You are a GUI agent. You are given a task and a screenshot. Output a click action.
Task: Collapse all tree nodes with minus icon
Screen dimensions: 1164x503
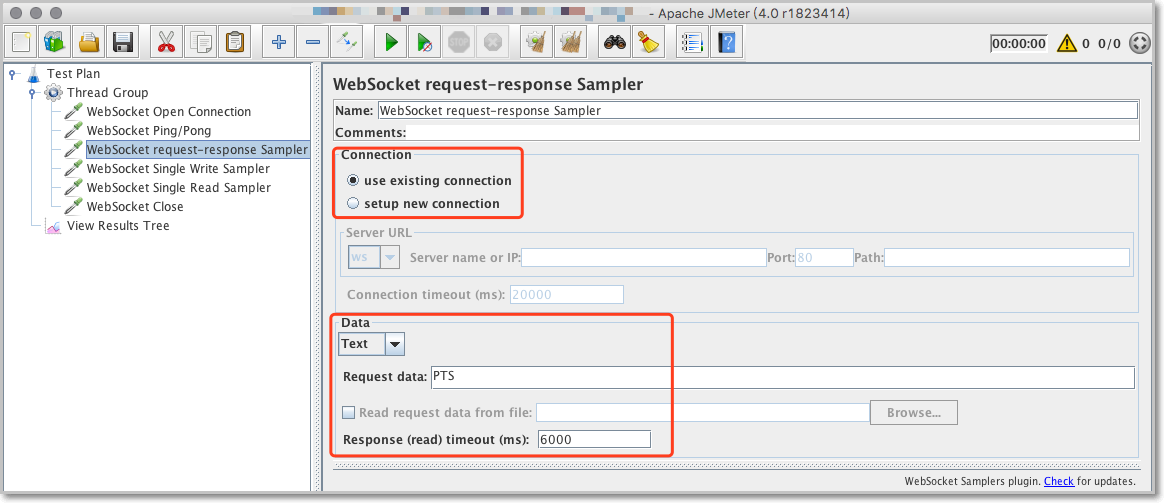(313, 42)
